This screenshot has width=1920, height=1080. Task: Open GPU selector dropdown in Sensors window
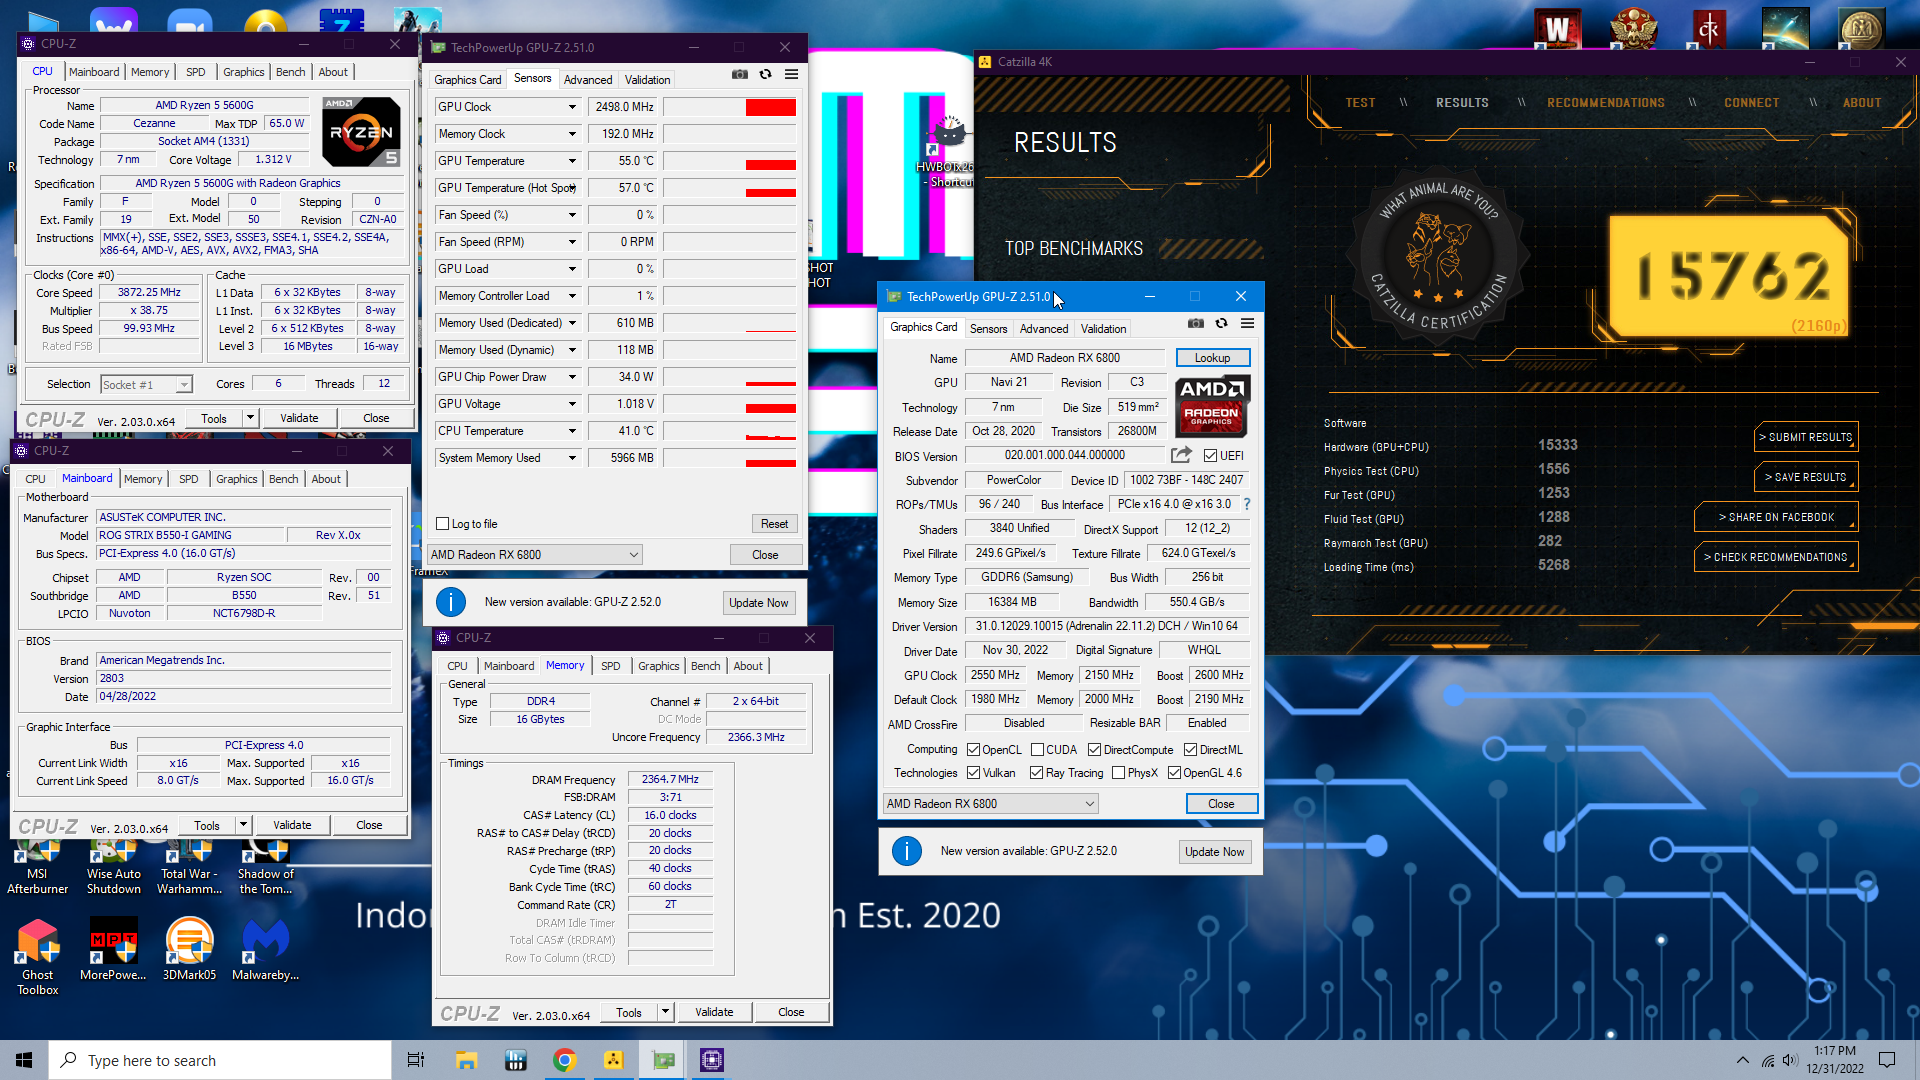[535, 555]
